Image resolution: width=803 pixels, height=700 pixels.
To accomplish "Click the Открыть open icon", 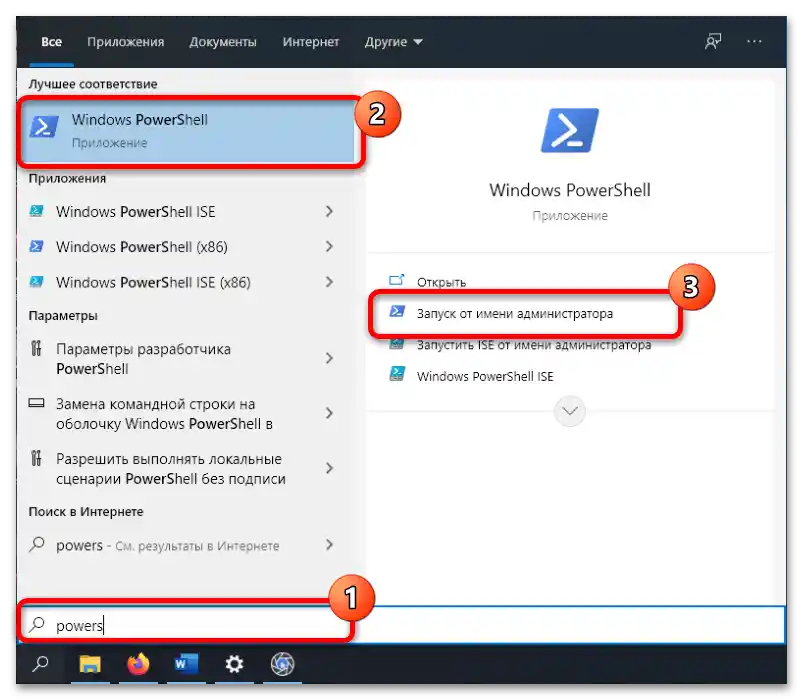I will click(396, 280).
